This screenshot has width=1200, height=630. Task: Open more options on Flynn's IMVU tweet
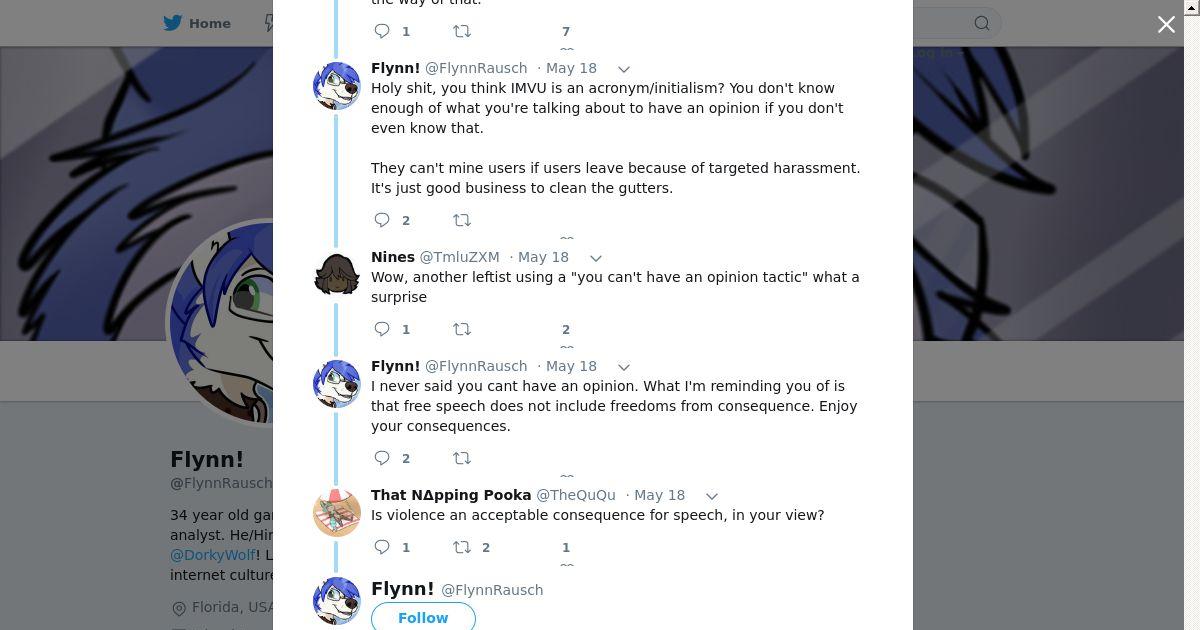(623, 69)
